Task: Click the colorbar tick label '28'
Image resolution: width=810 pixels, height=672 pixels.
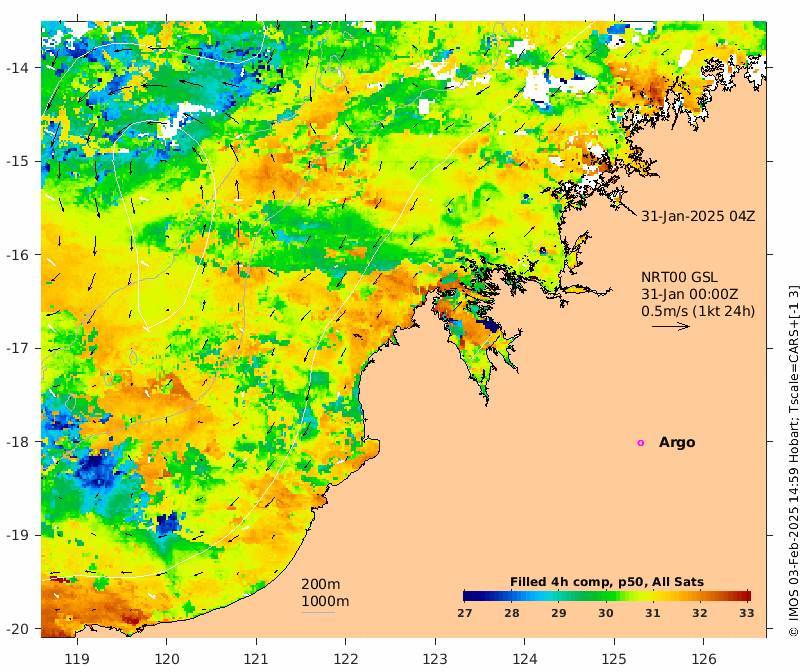Action: coord(511,613)
